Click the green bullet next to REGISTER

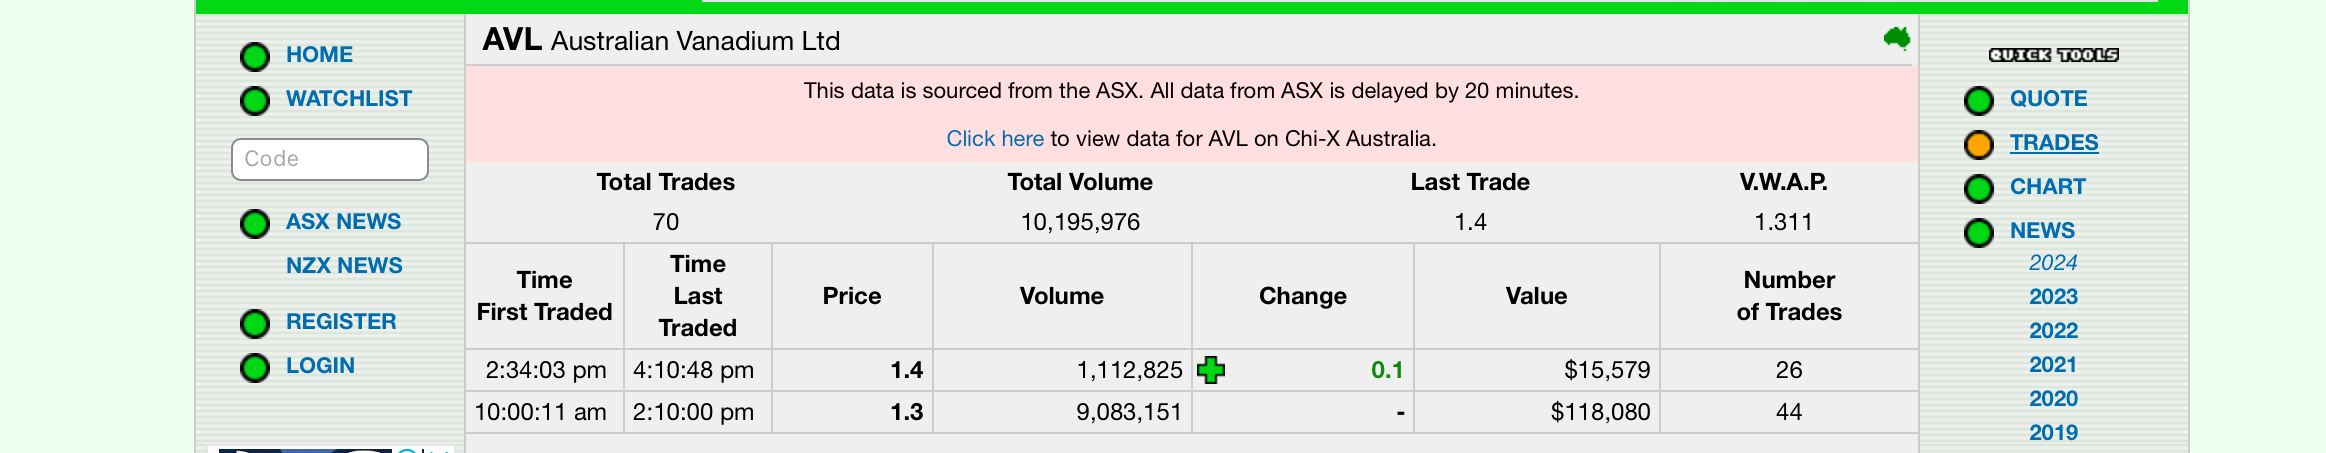(255, 323)
